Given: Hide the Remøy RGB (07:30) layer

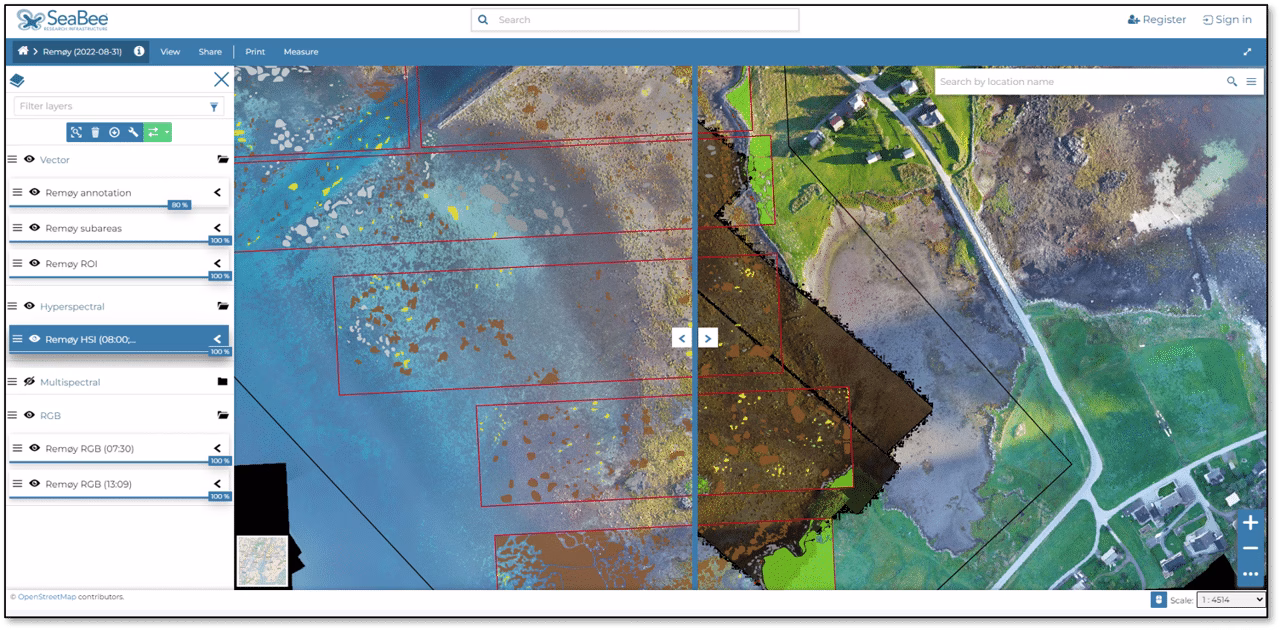Looking at the screenshot, I should [x=36, y=448].
